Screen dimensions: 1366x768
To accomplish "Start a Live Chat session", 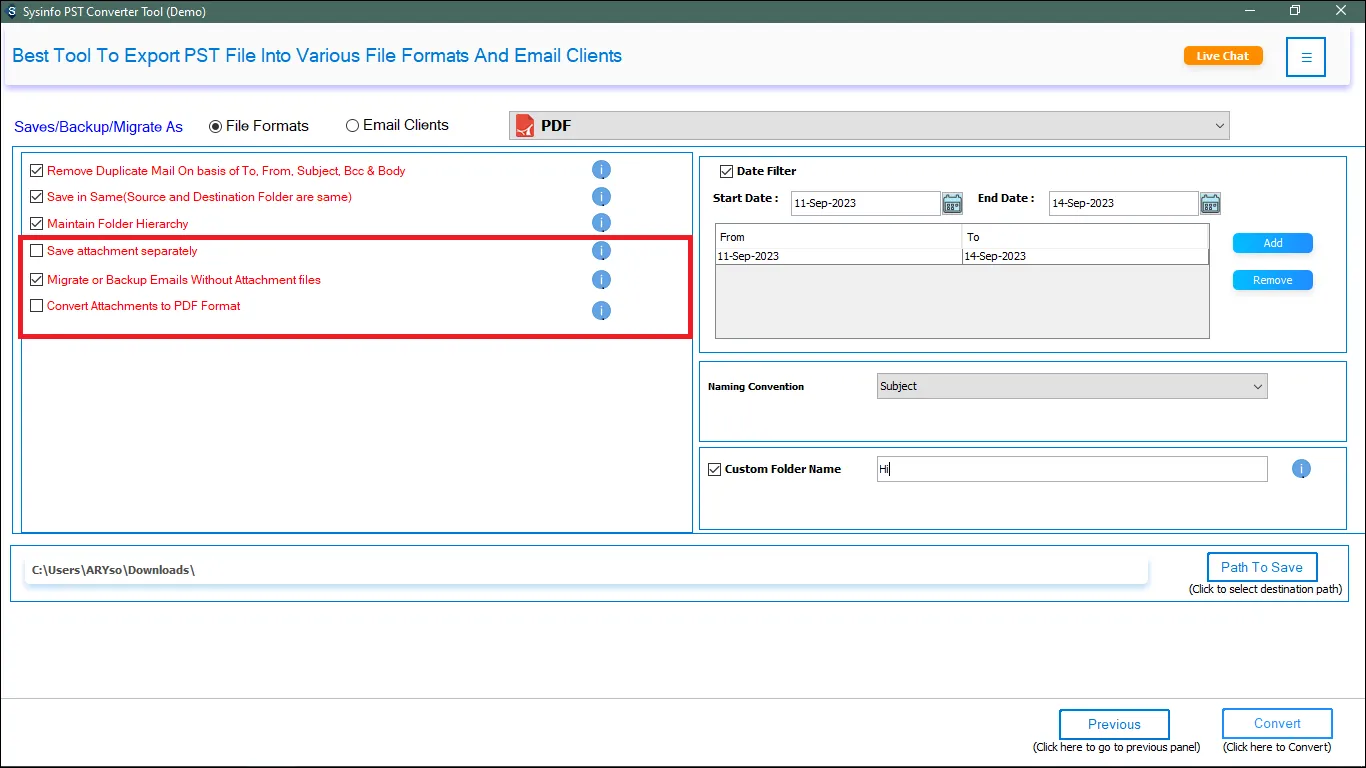I will pos(1223,56).
